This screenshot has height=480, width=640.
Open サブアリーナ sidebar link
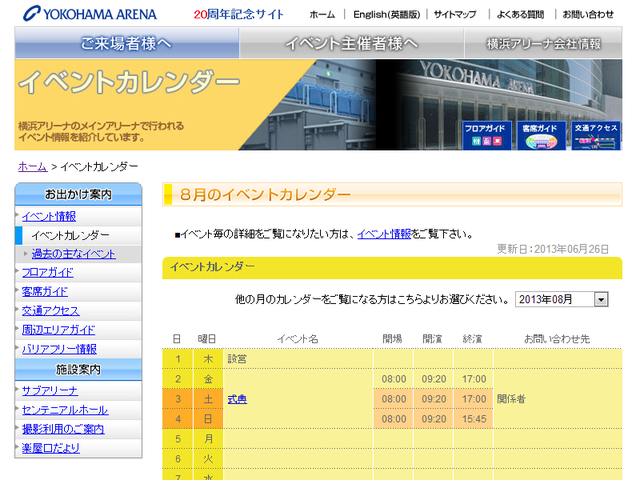tap(49, 391)
